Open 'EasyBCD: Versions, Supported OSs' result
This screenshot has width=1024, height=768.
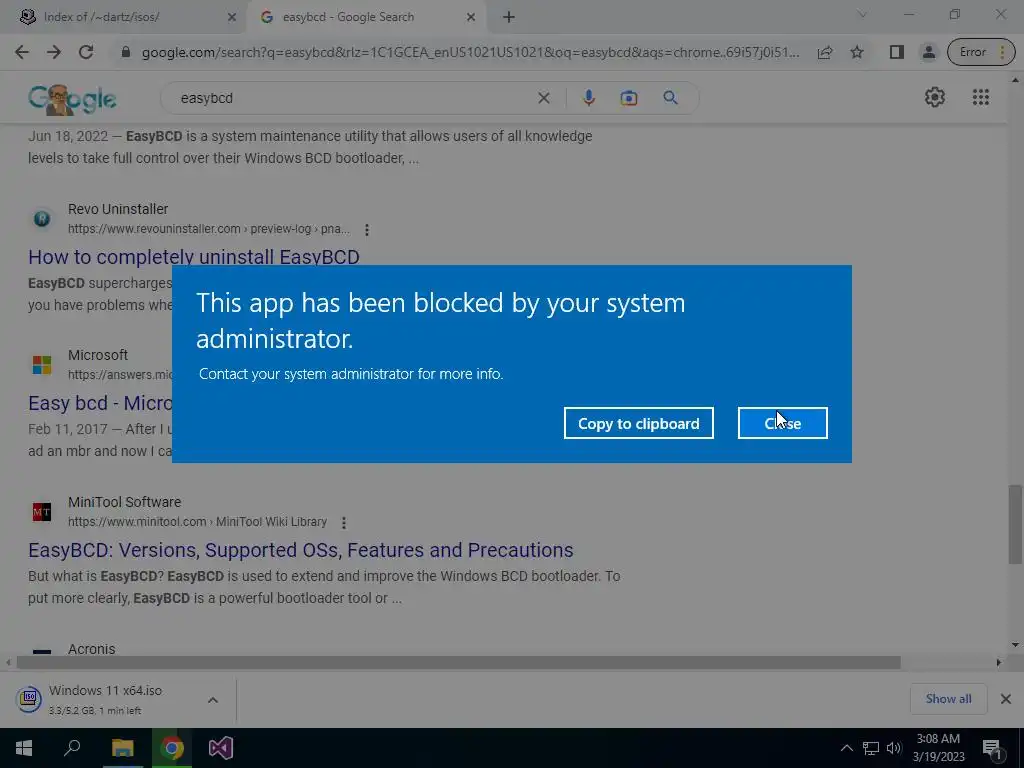click(300, 550)
